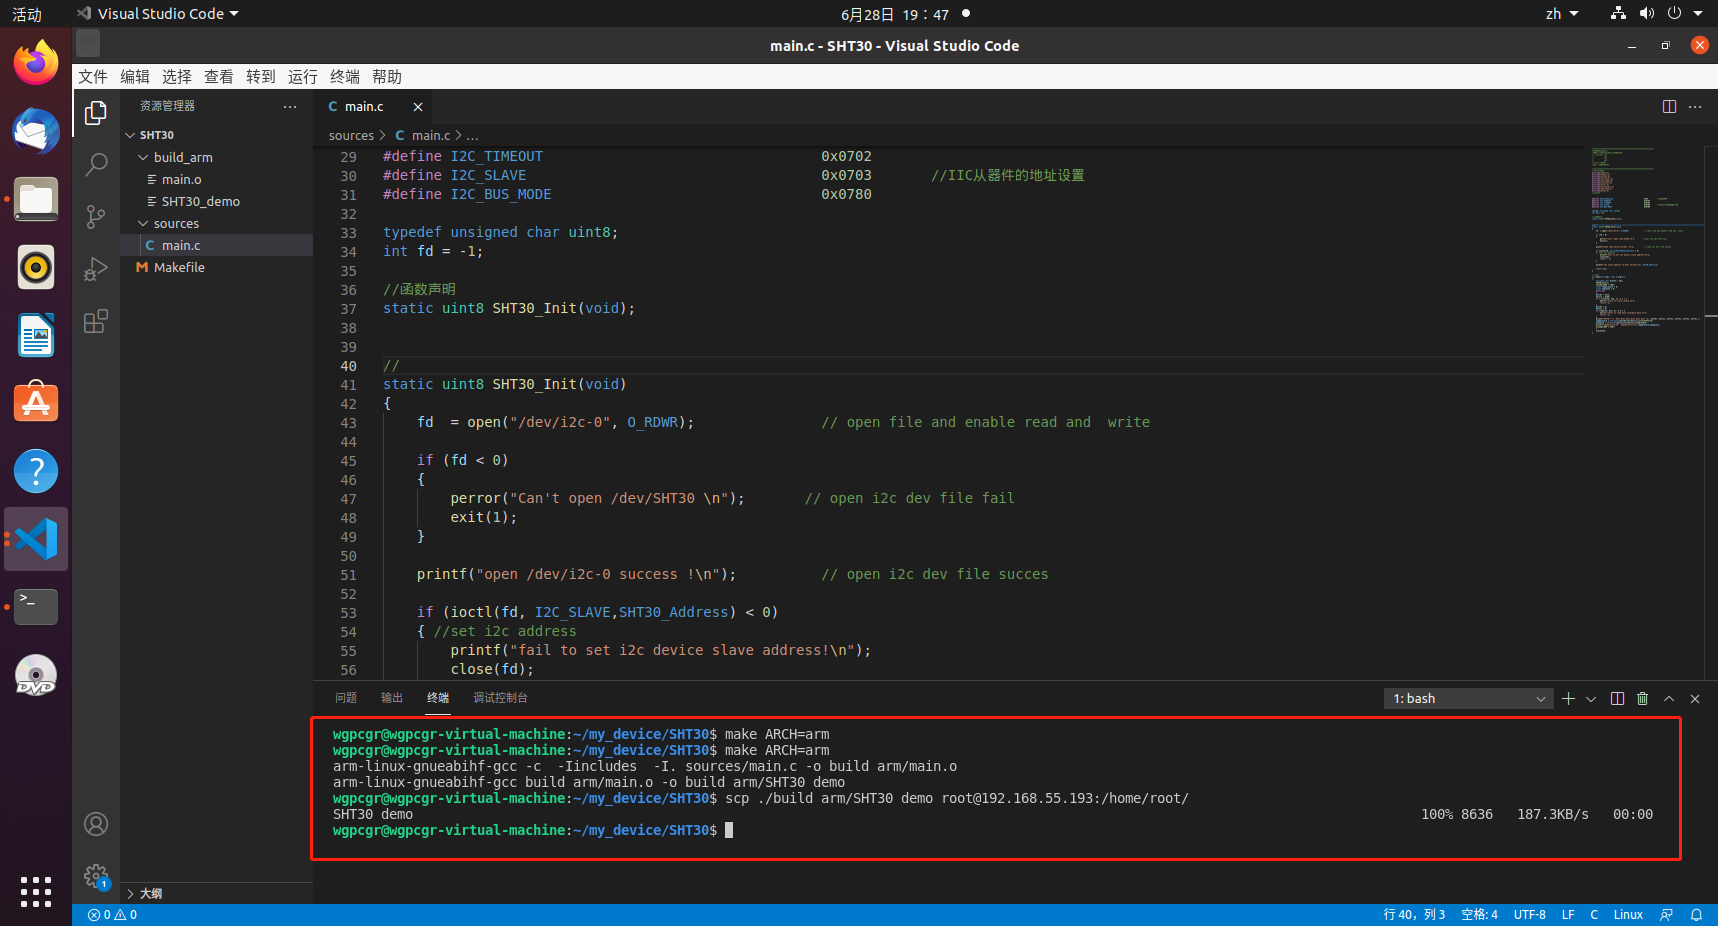
Task: Close the terminal panel
Action: (1695, 699)
